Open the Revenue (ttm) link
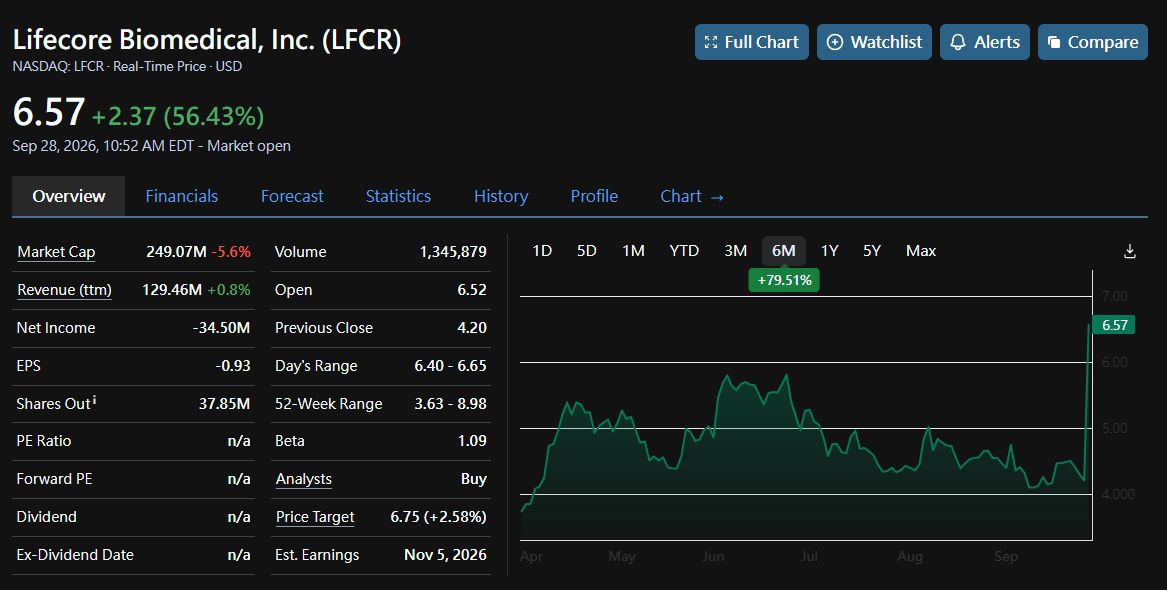Viewport: 1167px width, 590px height. 64,290
